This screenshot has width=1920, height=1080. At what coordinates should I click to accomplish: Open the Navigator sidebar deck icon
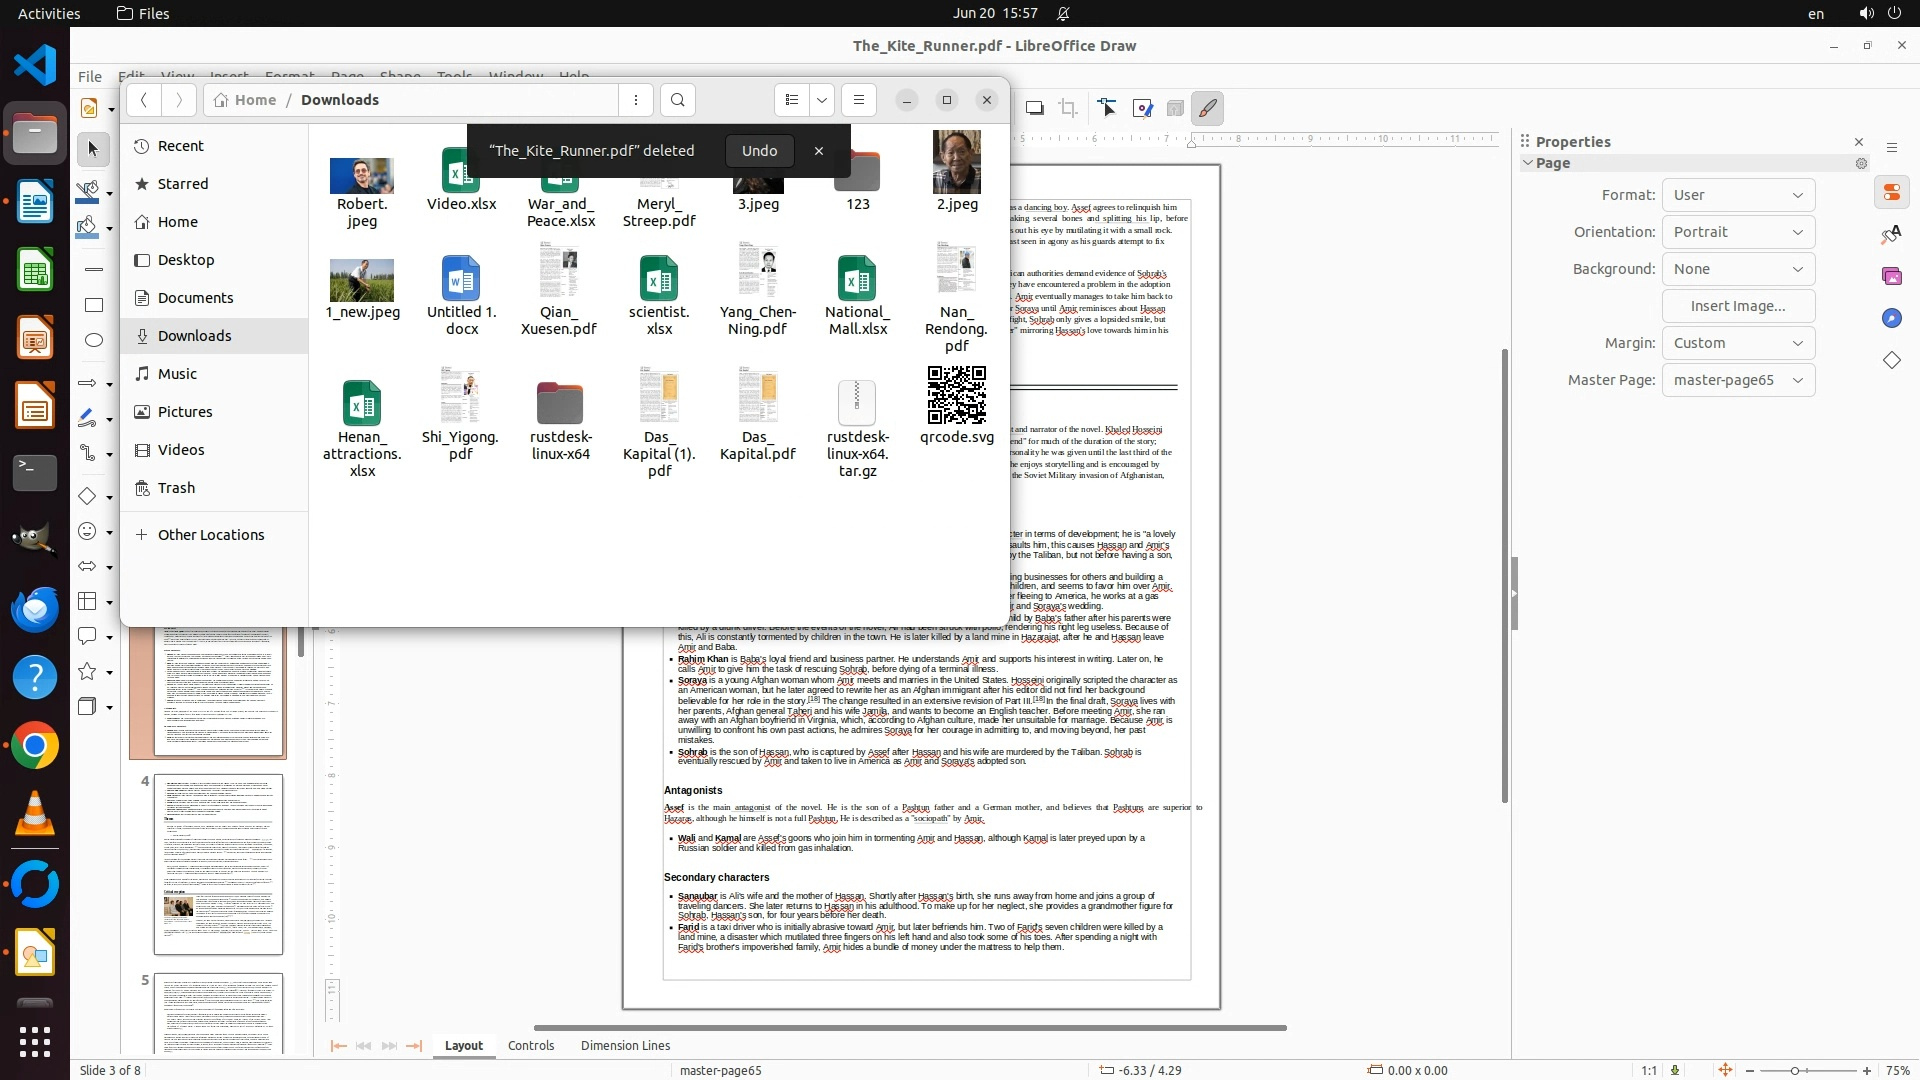pyautogui.click(x=1891, y=318)
